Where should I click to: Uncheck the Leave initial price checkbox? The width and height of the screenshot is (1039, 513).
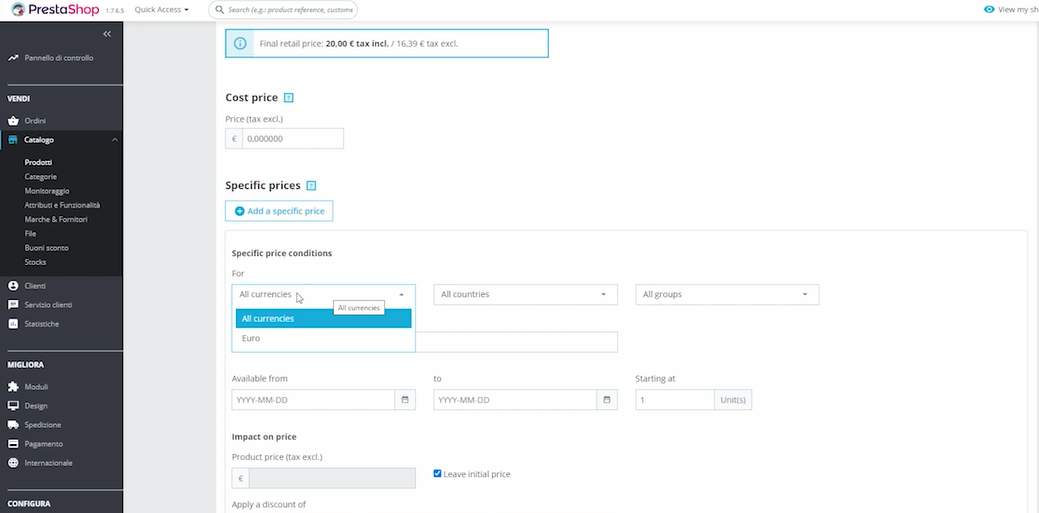coord(438,473)
